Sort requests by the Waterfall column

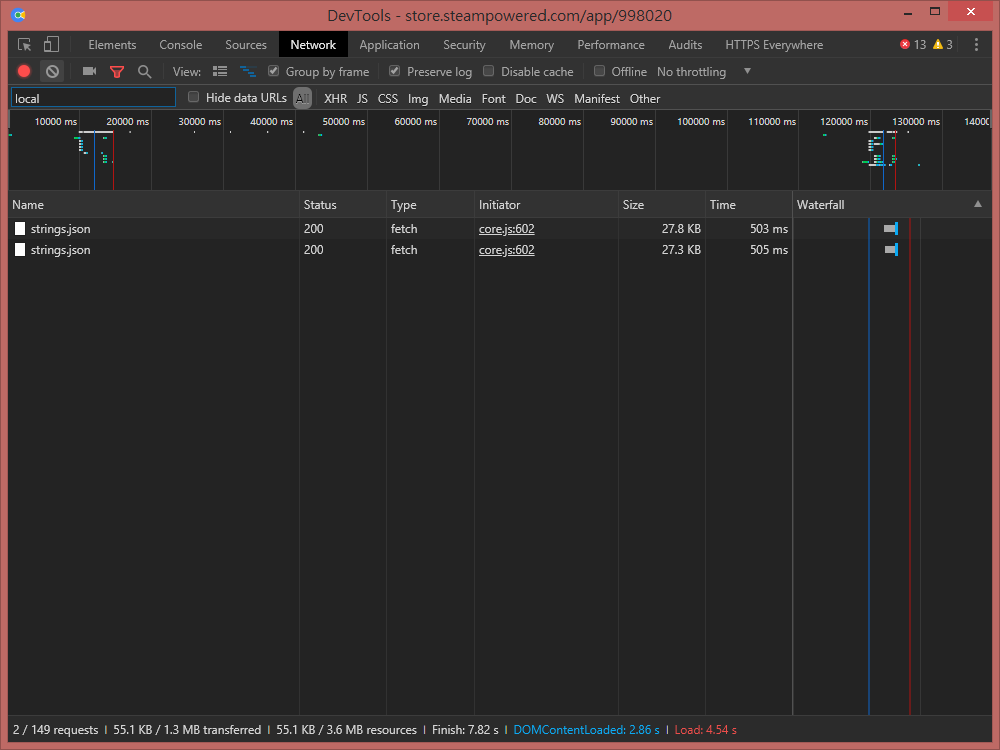820,204
